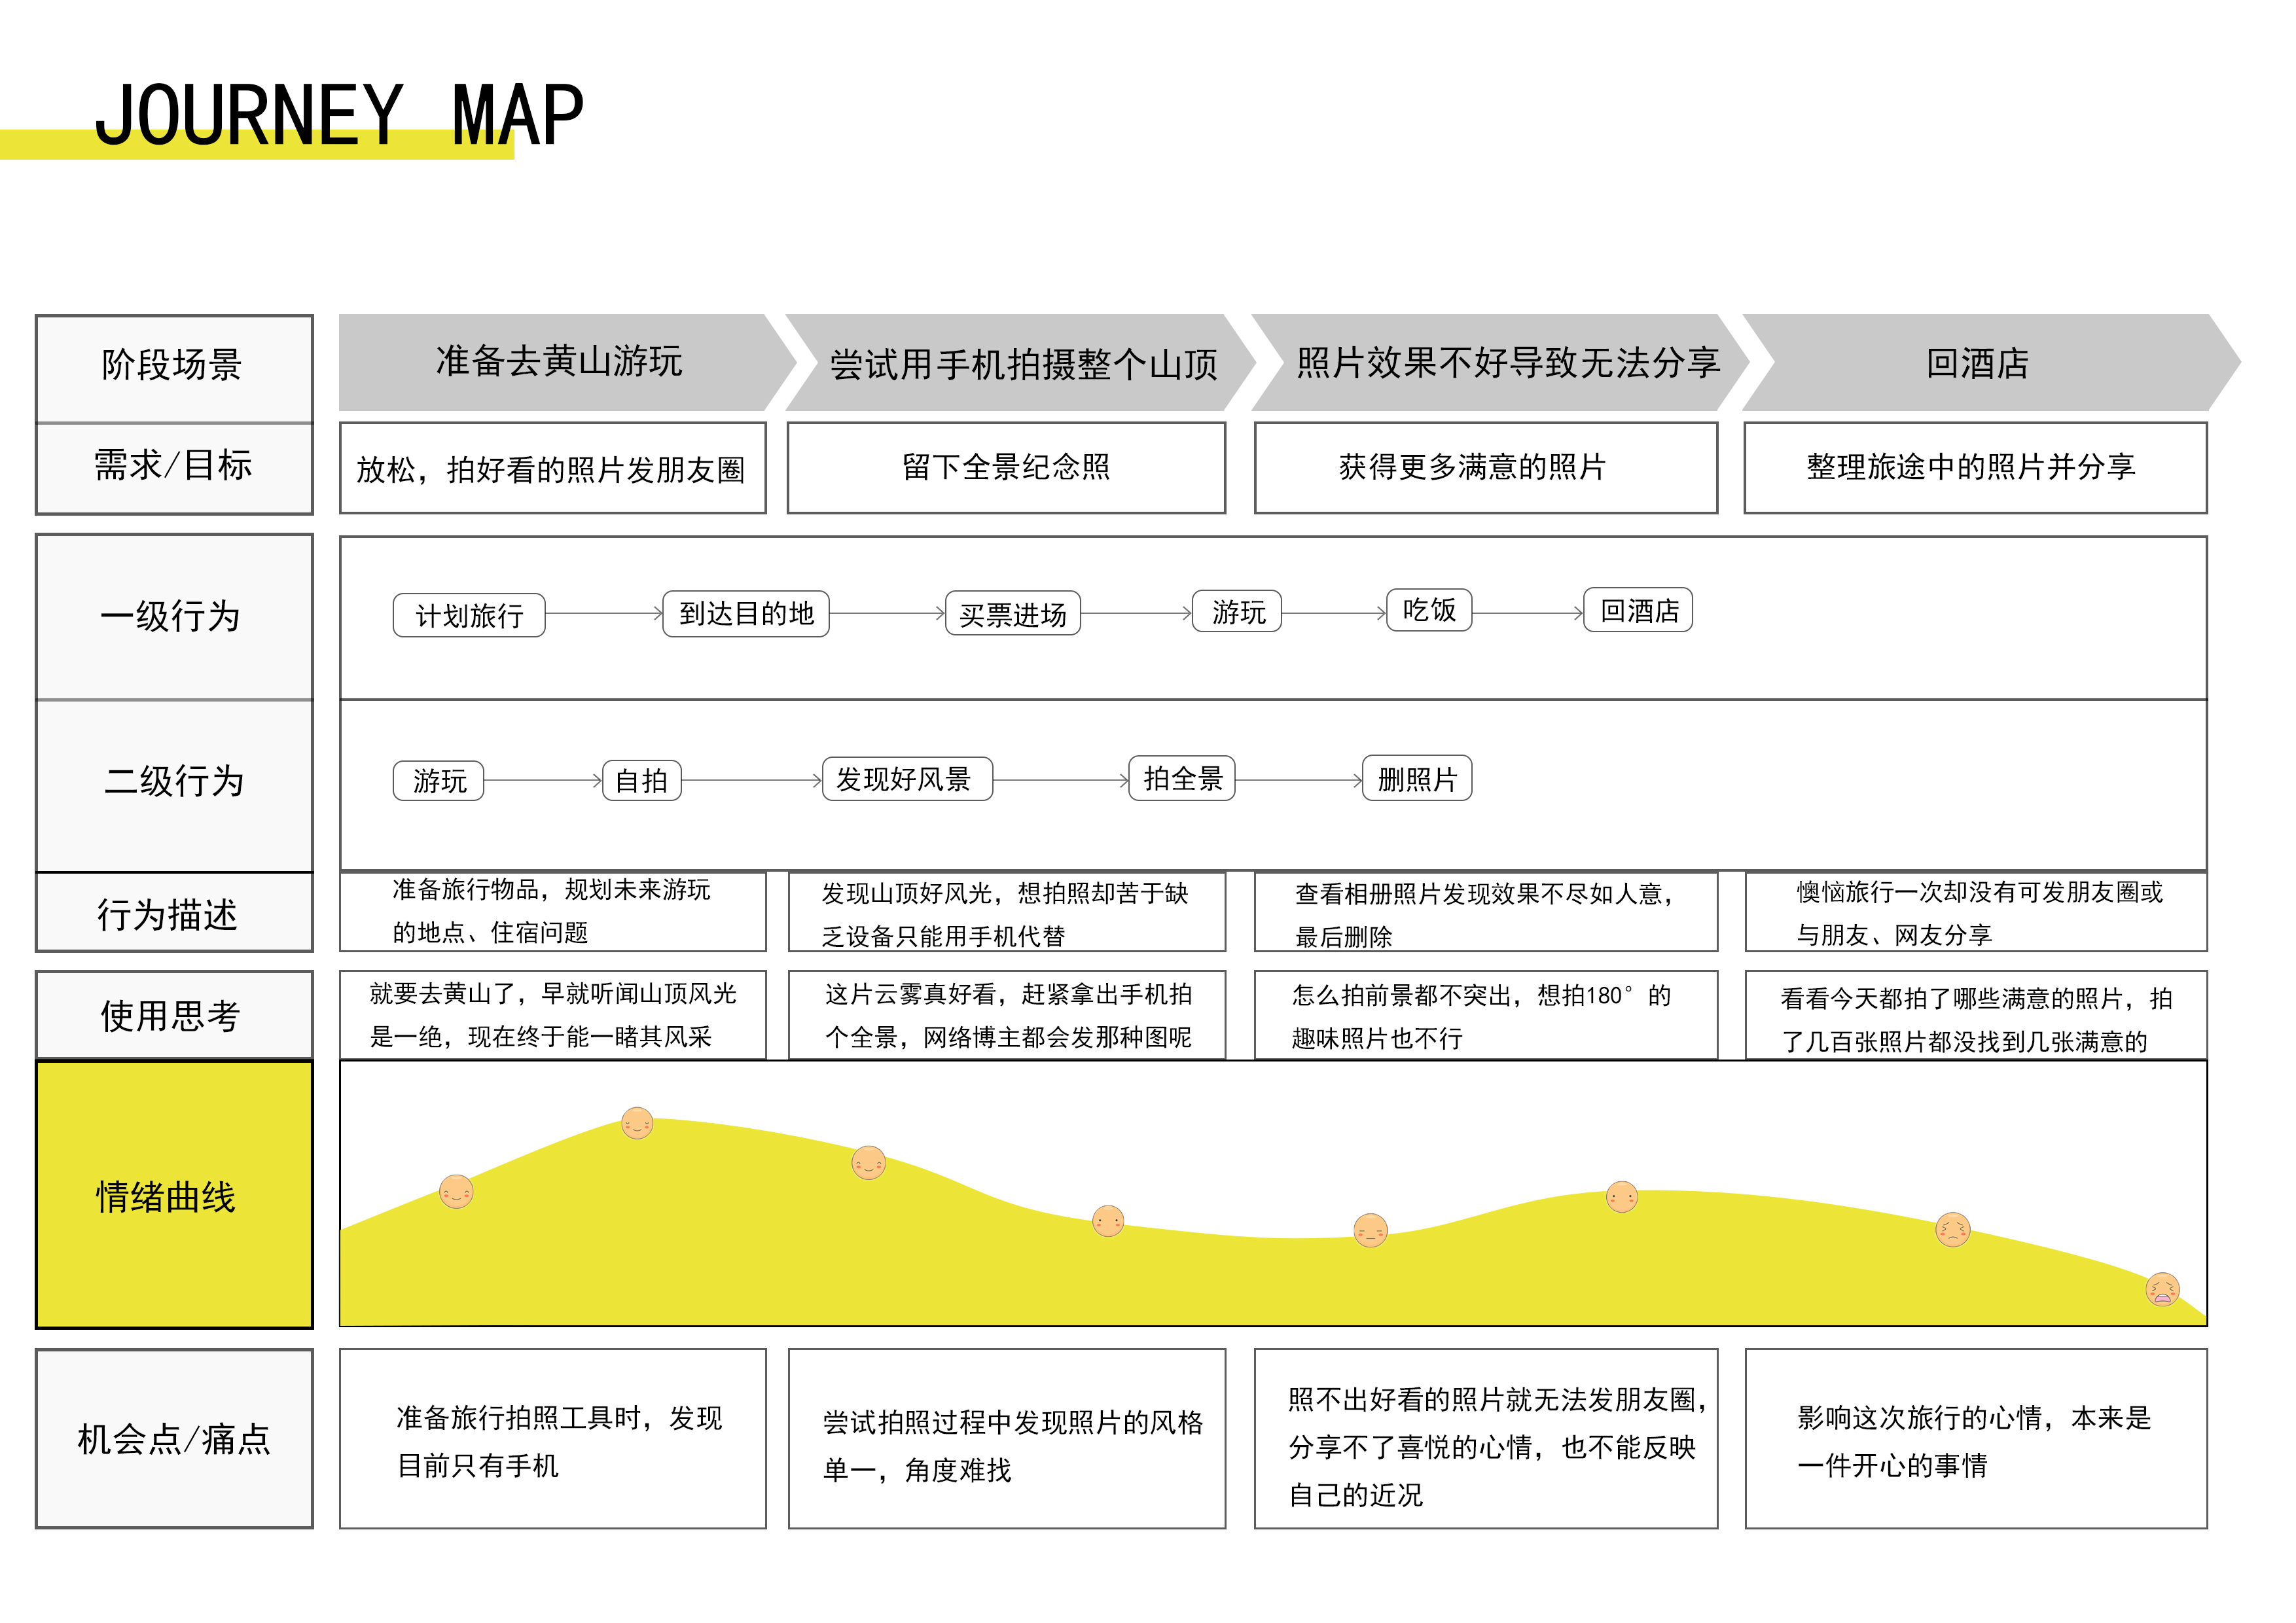Click the flat-mouth emoji at the curve's lowest dip
The height and width of the screenshot is (1623, 2296).
(x=1370, y=1230)
